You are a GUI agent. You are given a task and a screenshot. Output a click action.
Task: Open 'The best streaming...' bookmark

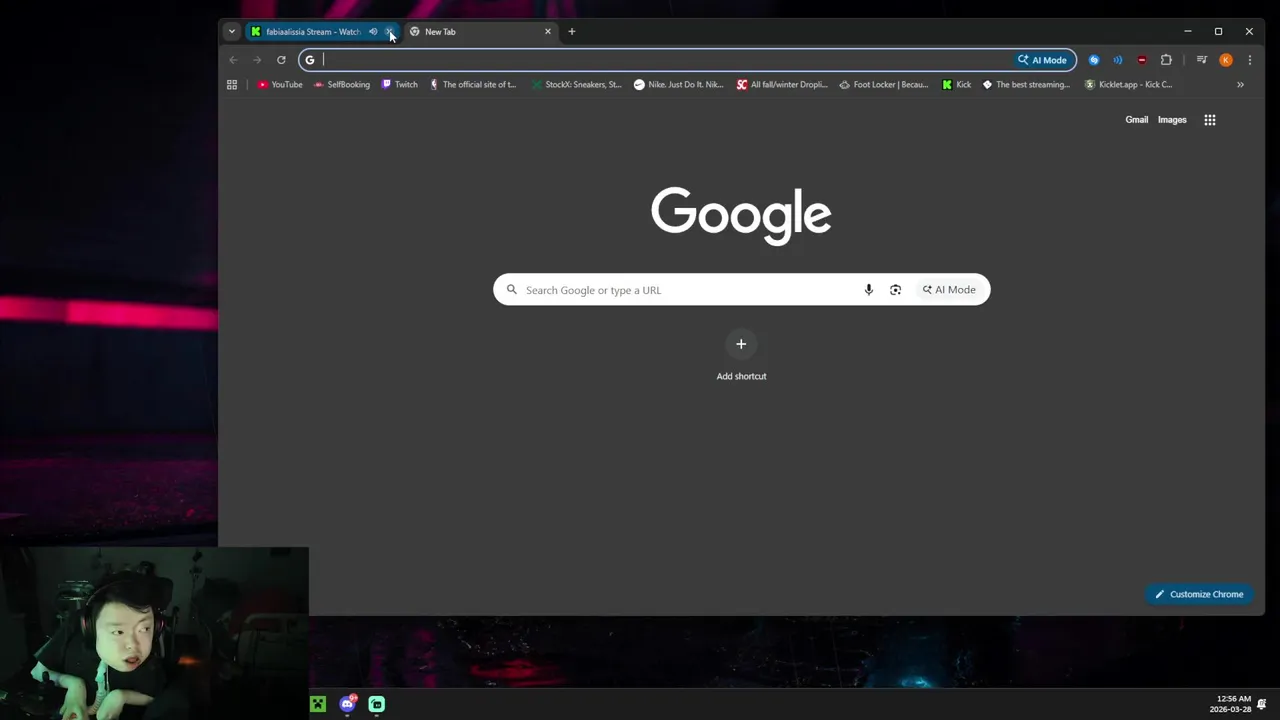tap(1027, 85)
